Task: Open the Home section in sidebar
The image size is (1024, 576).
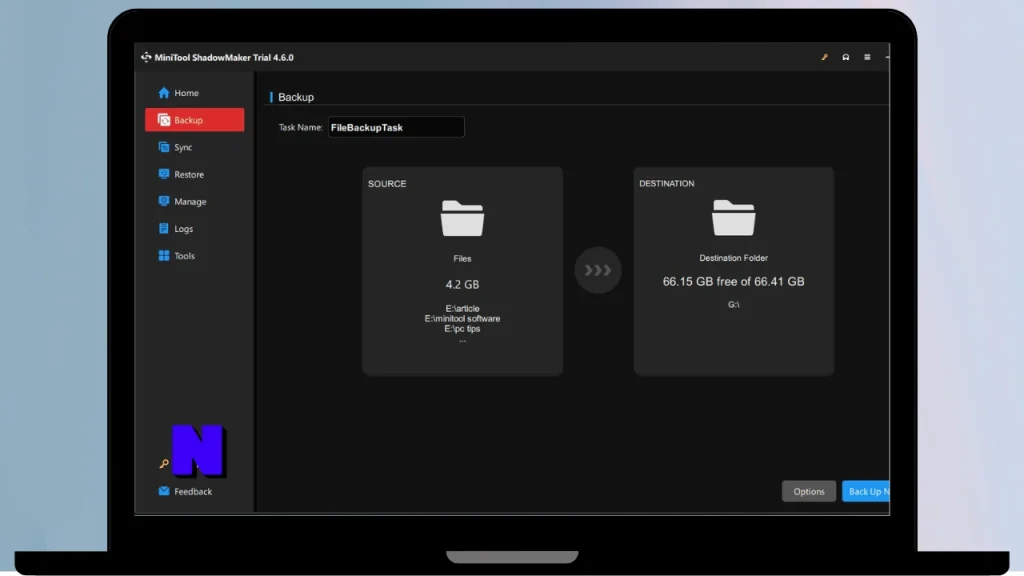Action: click(x=194, y=93)
